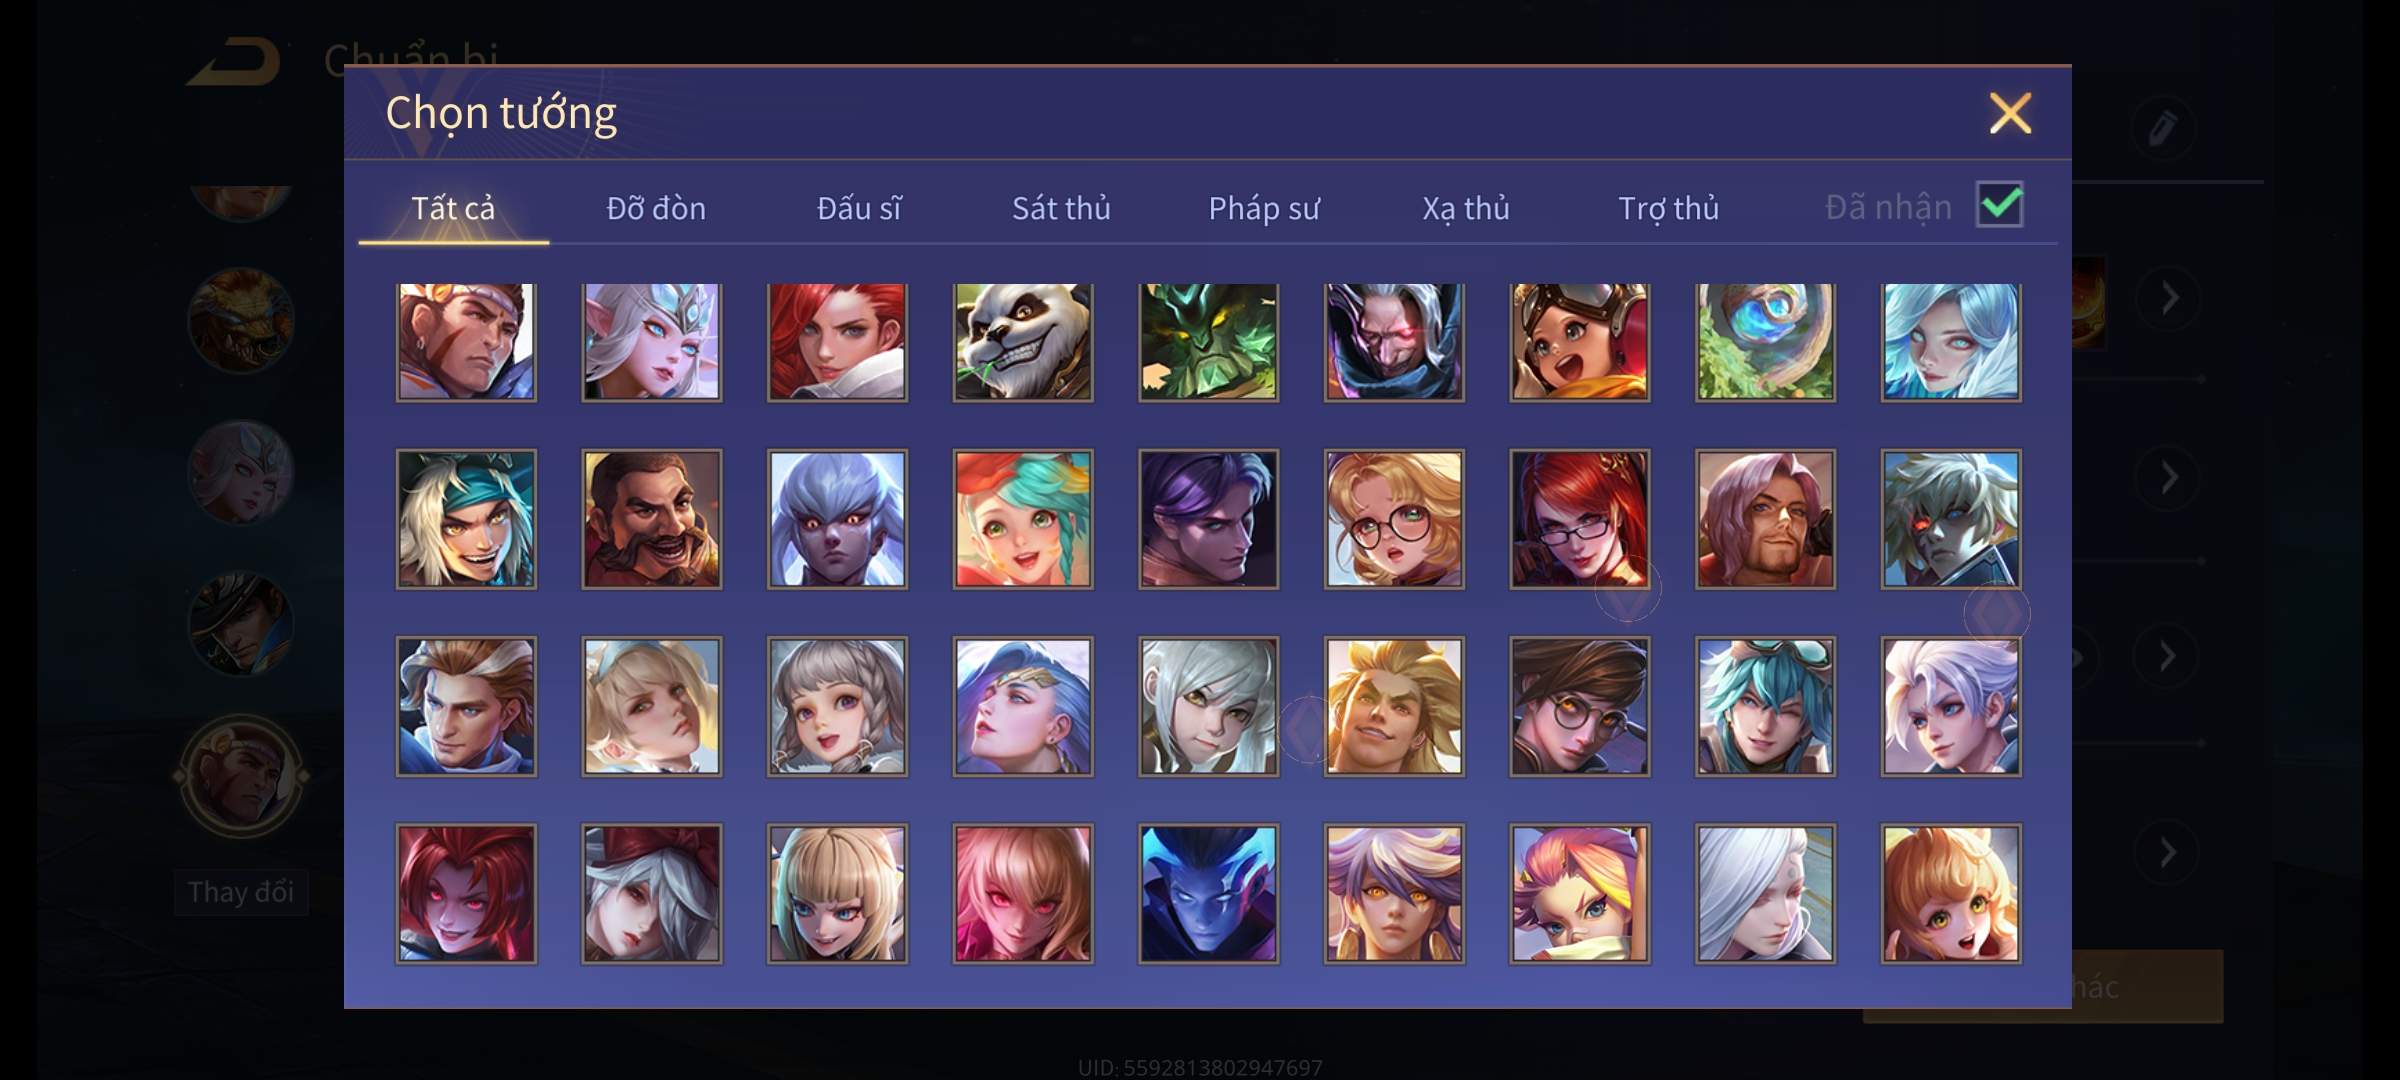Go back using the arrow icon
The height and width of the screenshot is (1080, 2400).
pyautogui.click(x=236, y=62)
